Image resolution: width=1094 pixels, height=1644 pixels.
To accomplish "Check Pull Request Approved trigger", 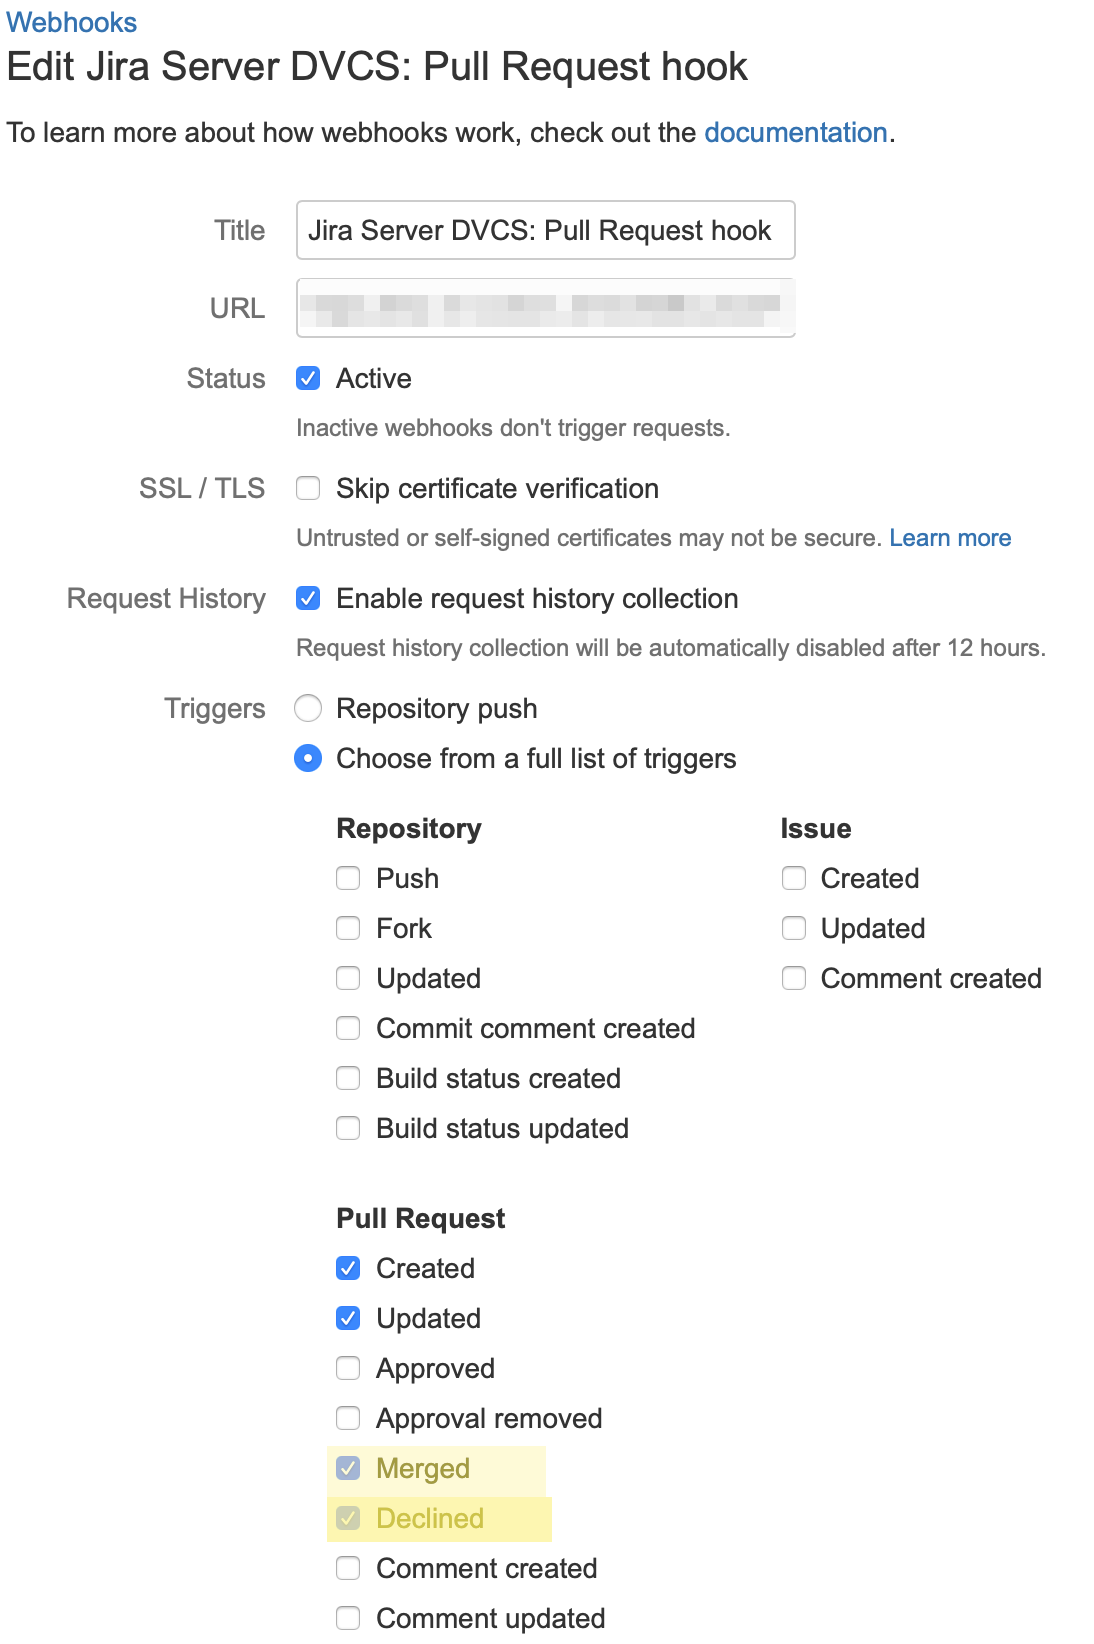I will (347, 1368).
